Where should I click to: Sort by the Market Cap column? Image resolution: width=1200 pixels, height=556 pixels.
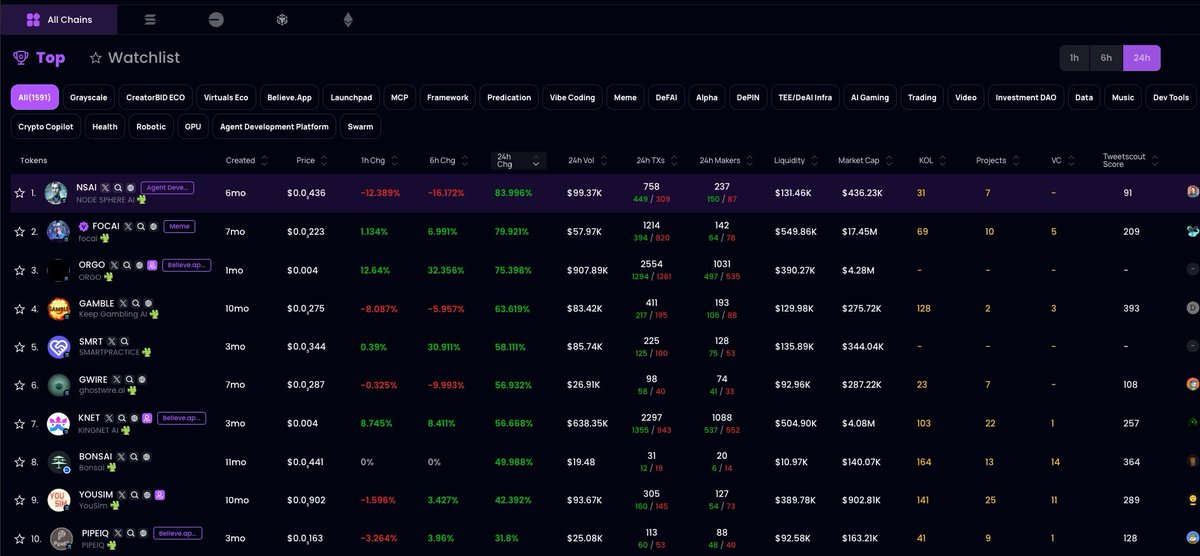[867, 160]
